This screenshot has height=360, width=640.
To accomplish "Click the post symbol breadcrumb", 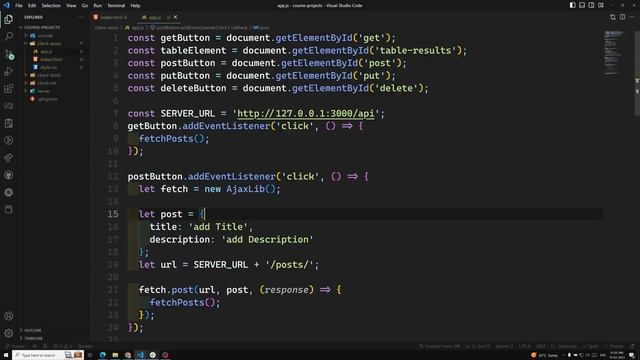I will click(x=261, y=28).
